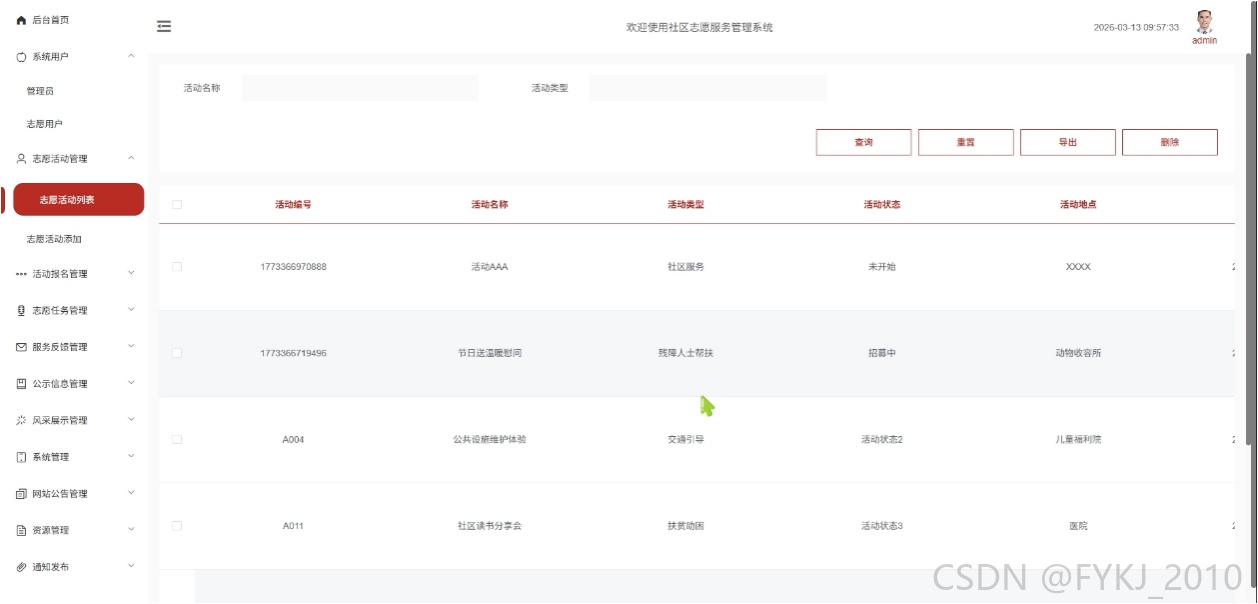Image resolution: width=1258 pixels, height=604 pixels.
Task: Select the 志愿活动列表 menu item
Action: pos(78,200)
